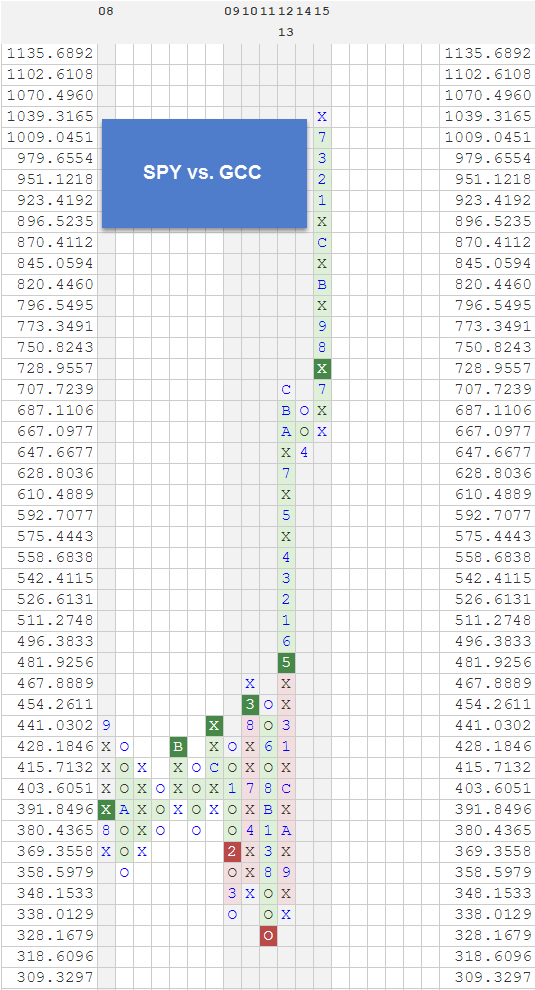Click the blue X in 467.8889 row

250,683
